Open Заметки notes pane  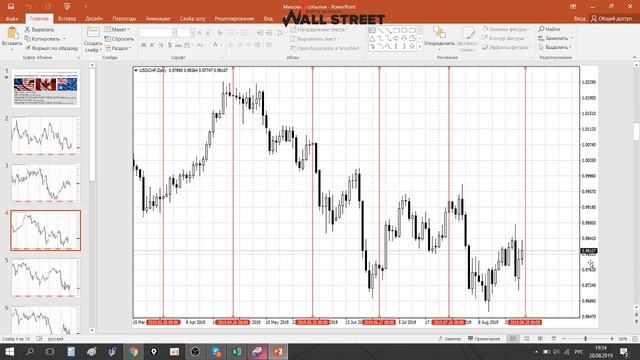tap(449, 339)
